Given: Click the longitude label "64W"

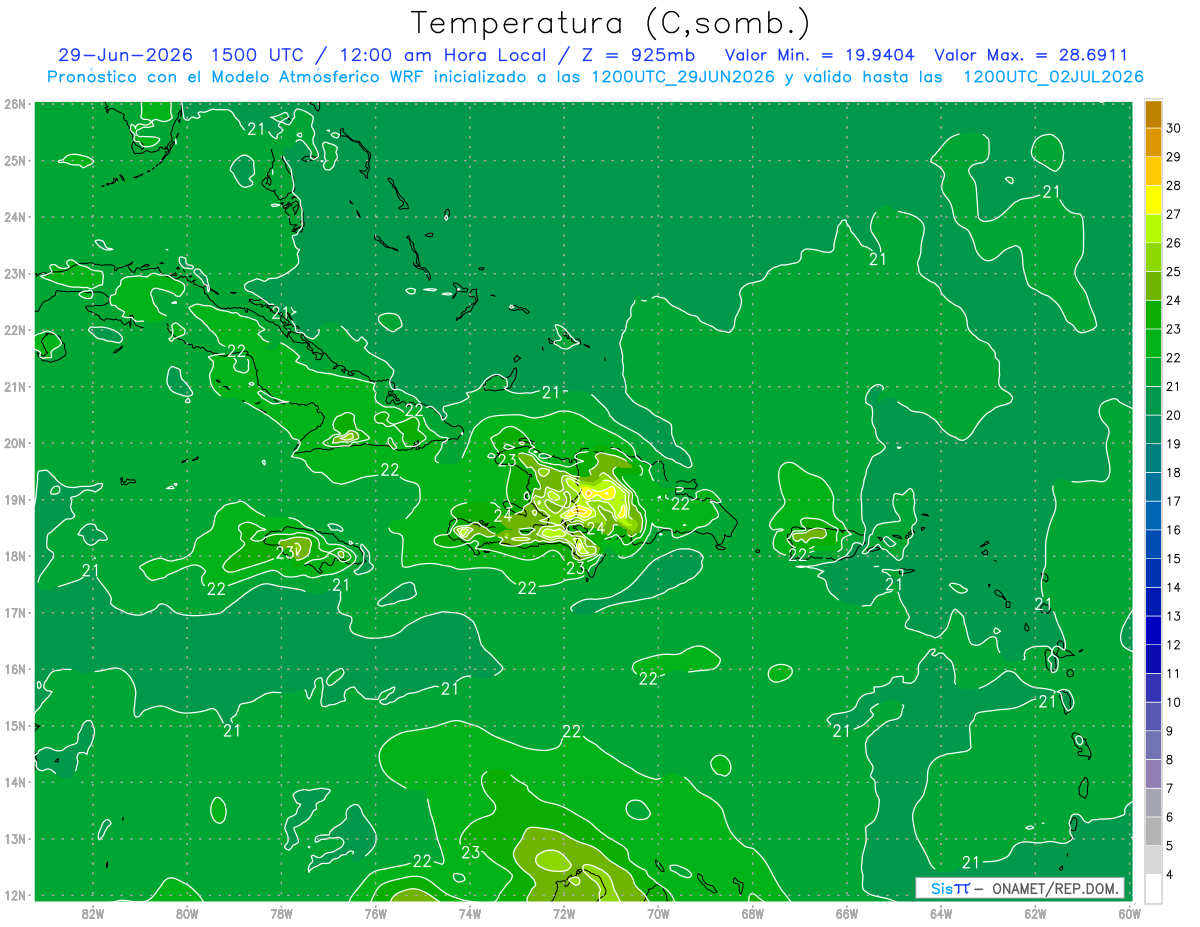Looking at the screenshot, I should click(941, 913).
